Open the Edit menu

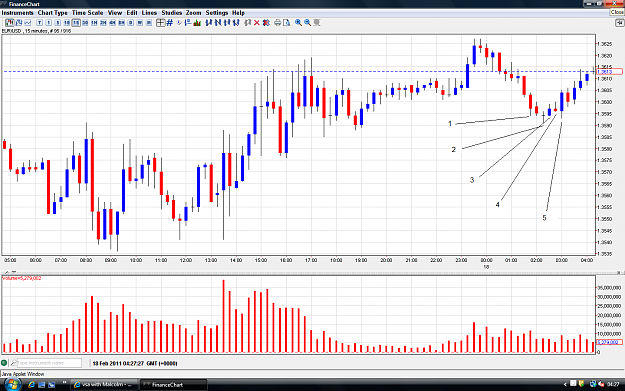pos(132,13)
